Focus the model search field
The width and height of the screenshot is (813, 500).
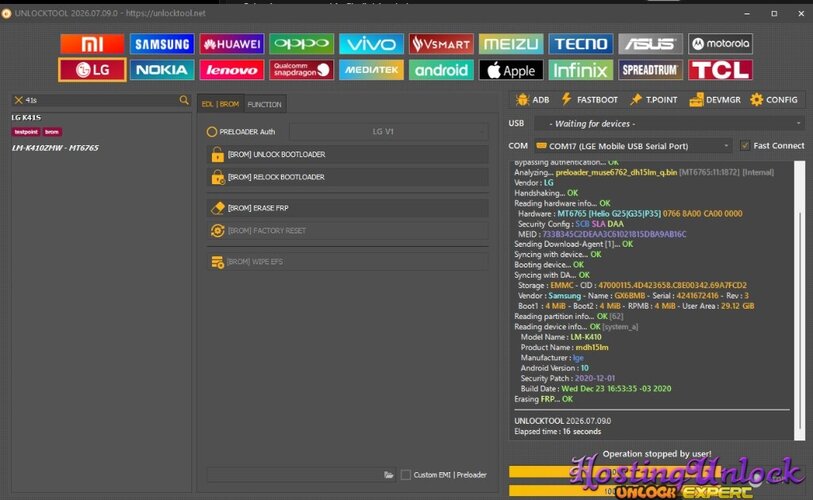pyautogui.click(x=101, y=100)
